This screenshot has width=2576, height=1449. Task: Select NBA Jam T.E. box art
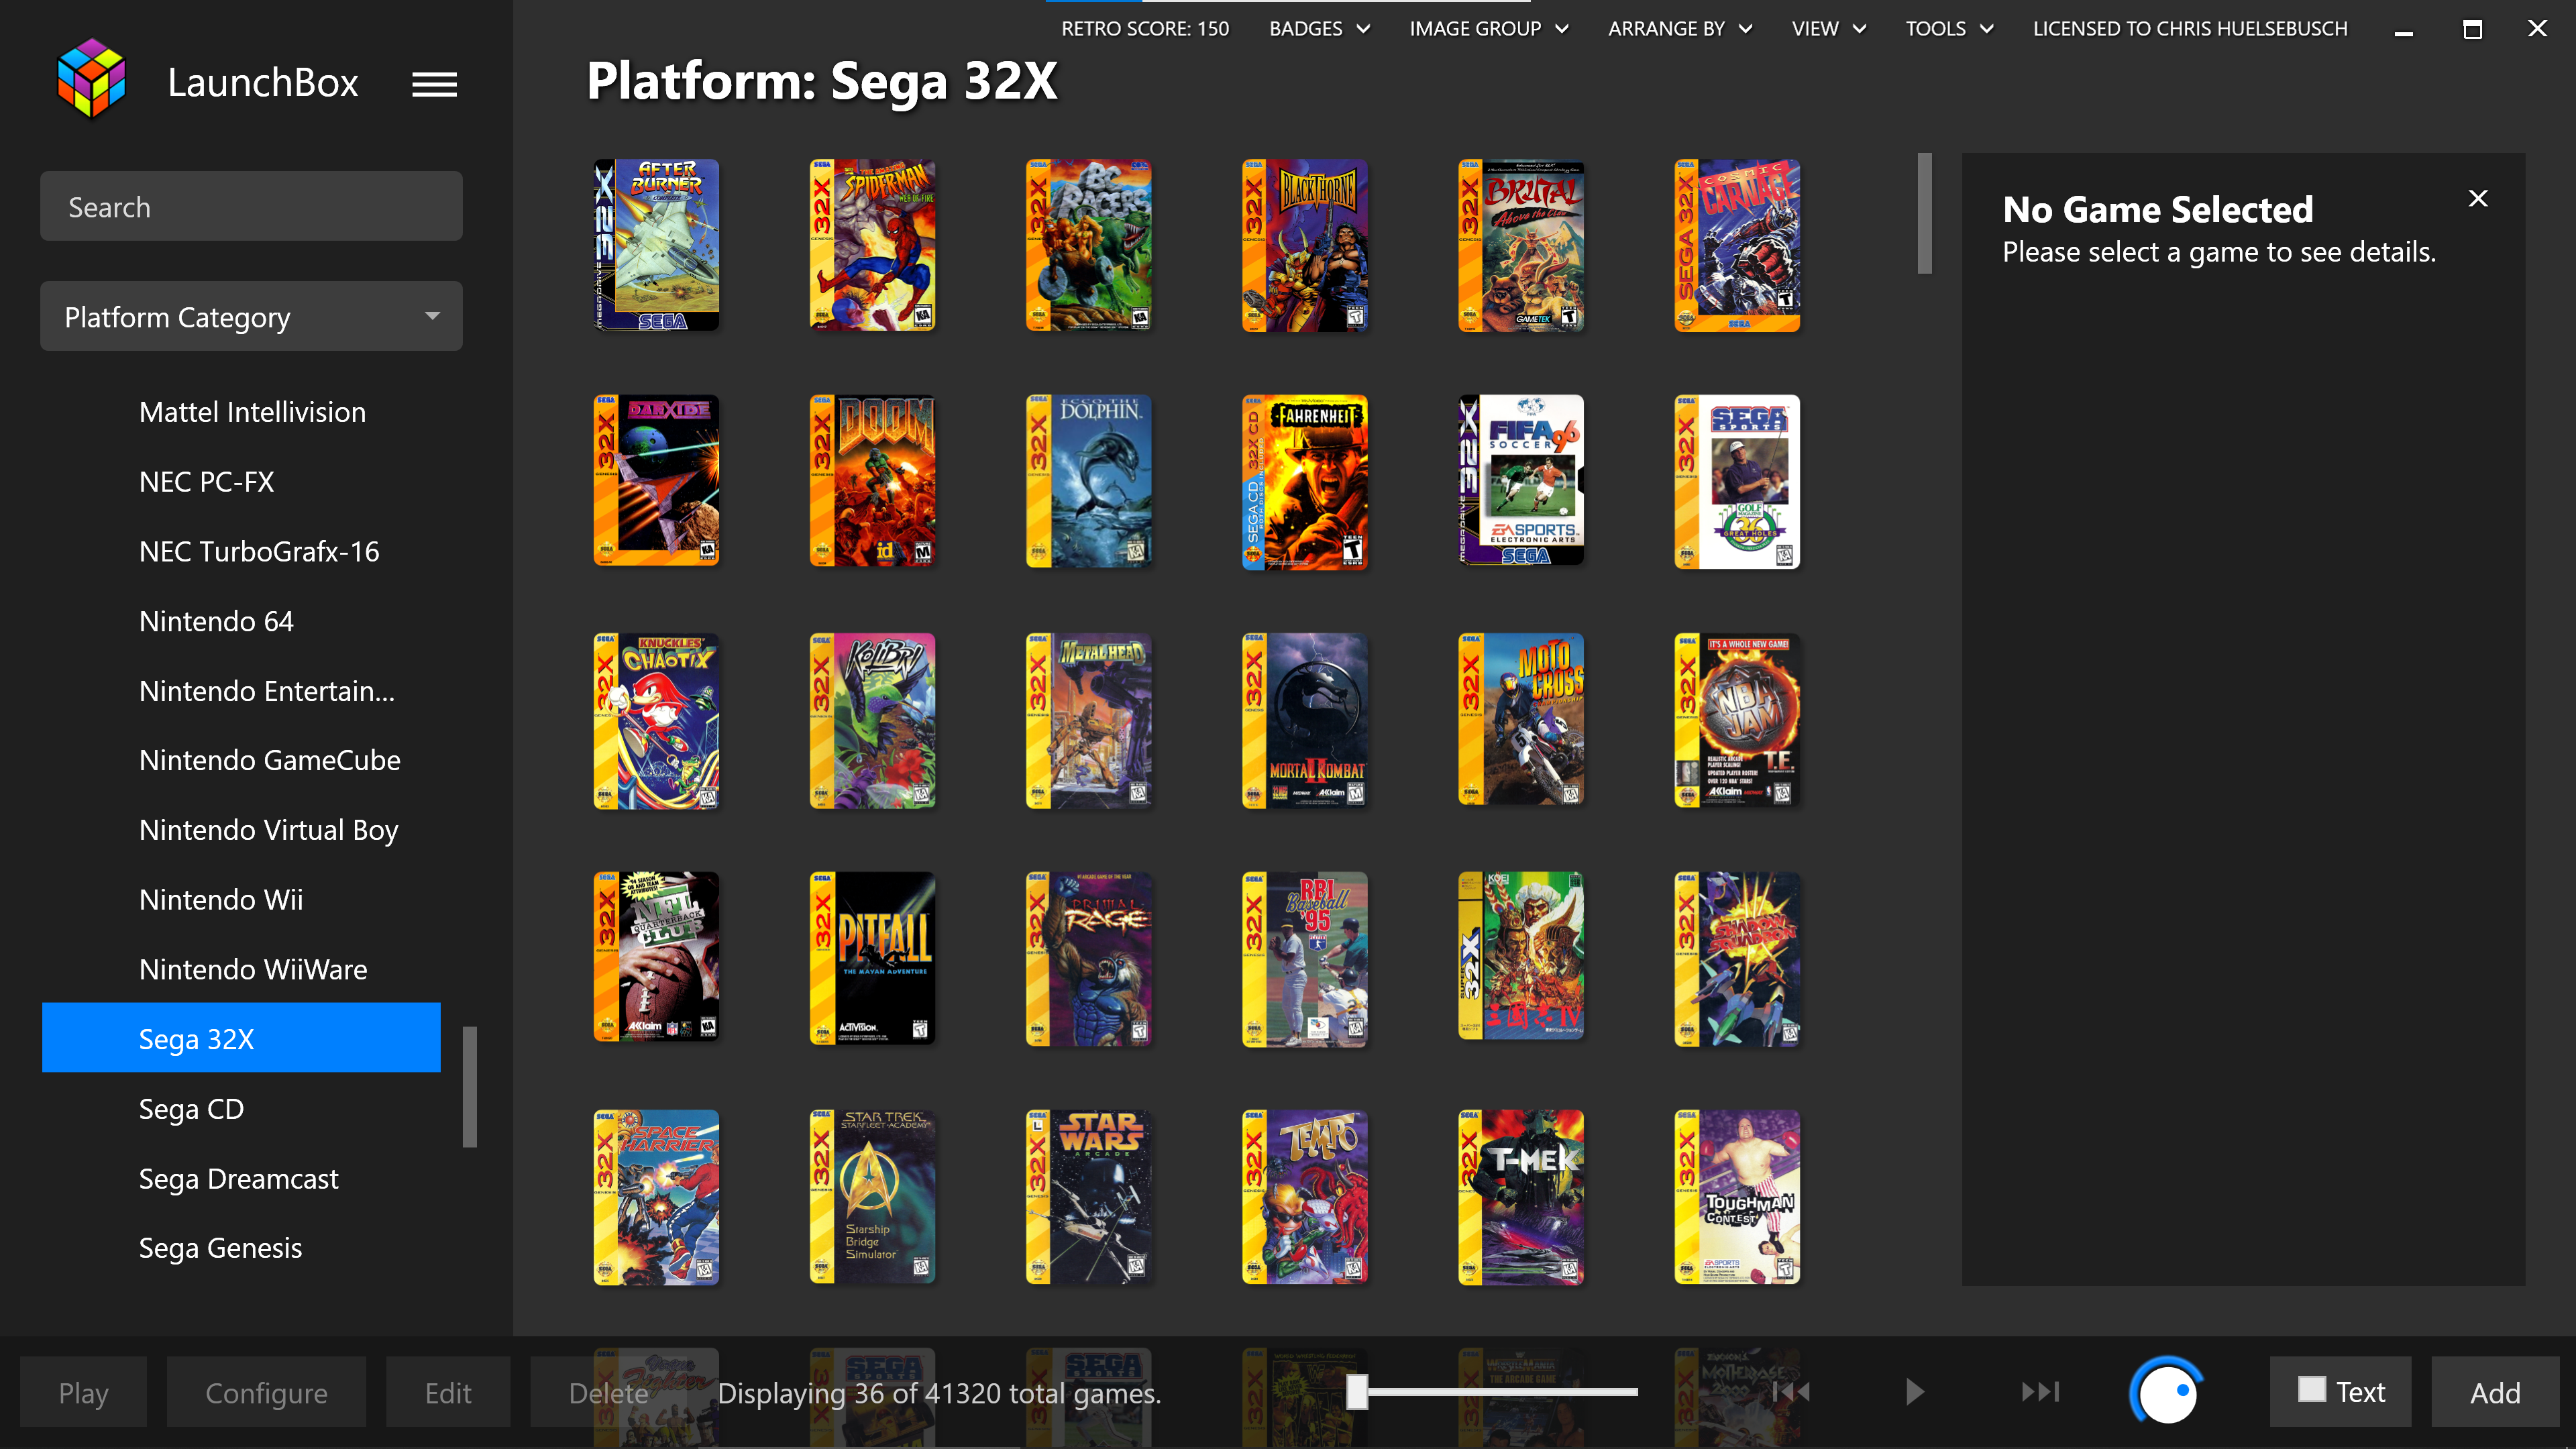(x=1737, y=720)
